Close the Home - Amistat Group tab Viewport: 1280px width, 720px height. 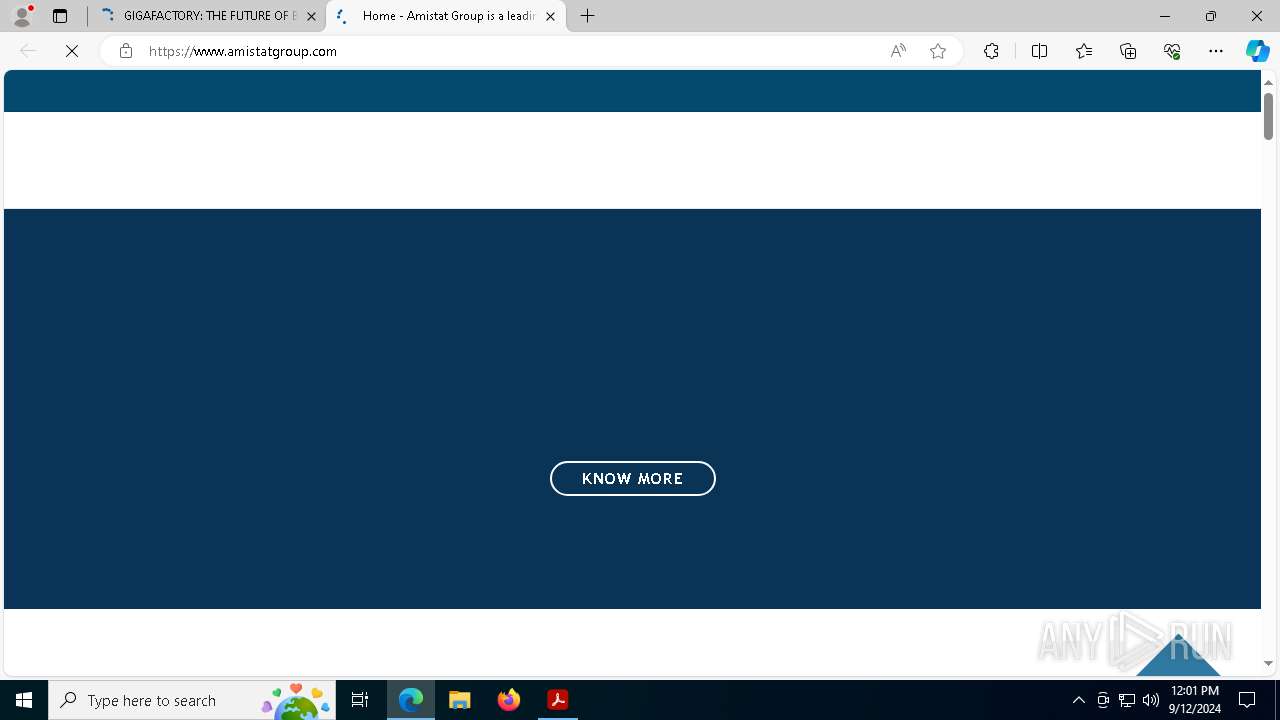(x=550, y=16)
